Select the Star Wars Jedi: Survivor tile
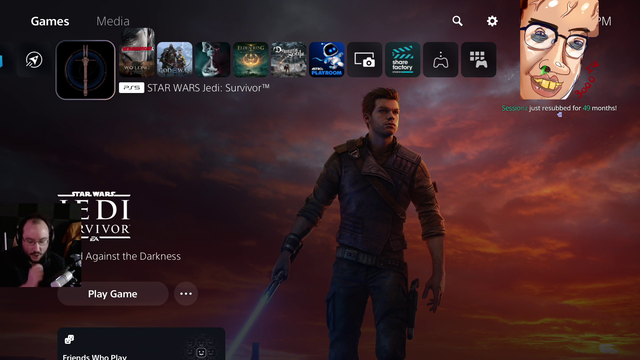Screen dimensions: 640x360 (85, 70)
